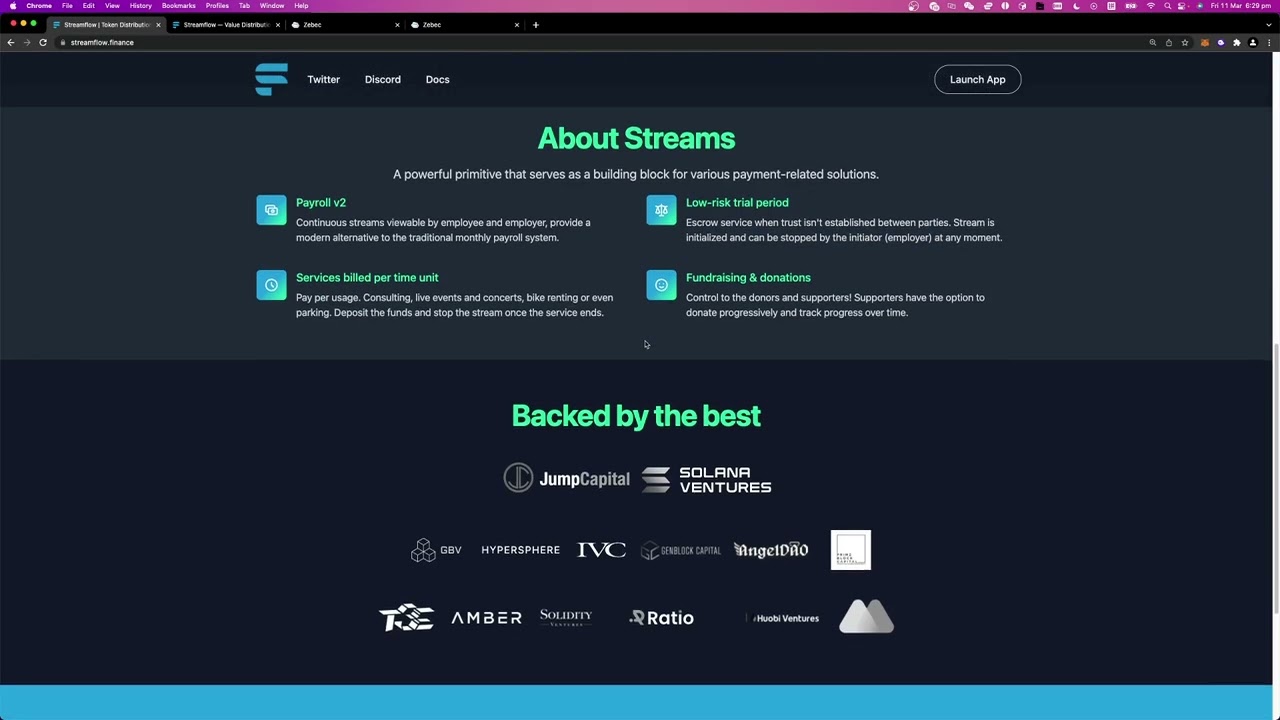This screenshot has width=1280, height=720.
Task: Switch to Streamflow Value Distribution tab
Action: [x=226, y=24]
